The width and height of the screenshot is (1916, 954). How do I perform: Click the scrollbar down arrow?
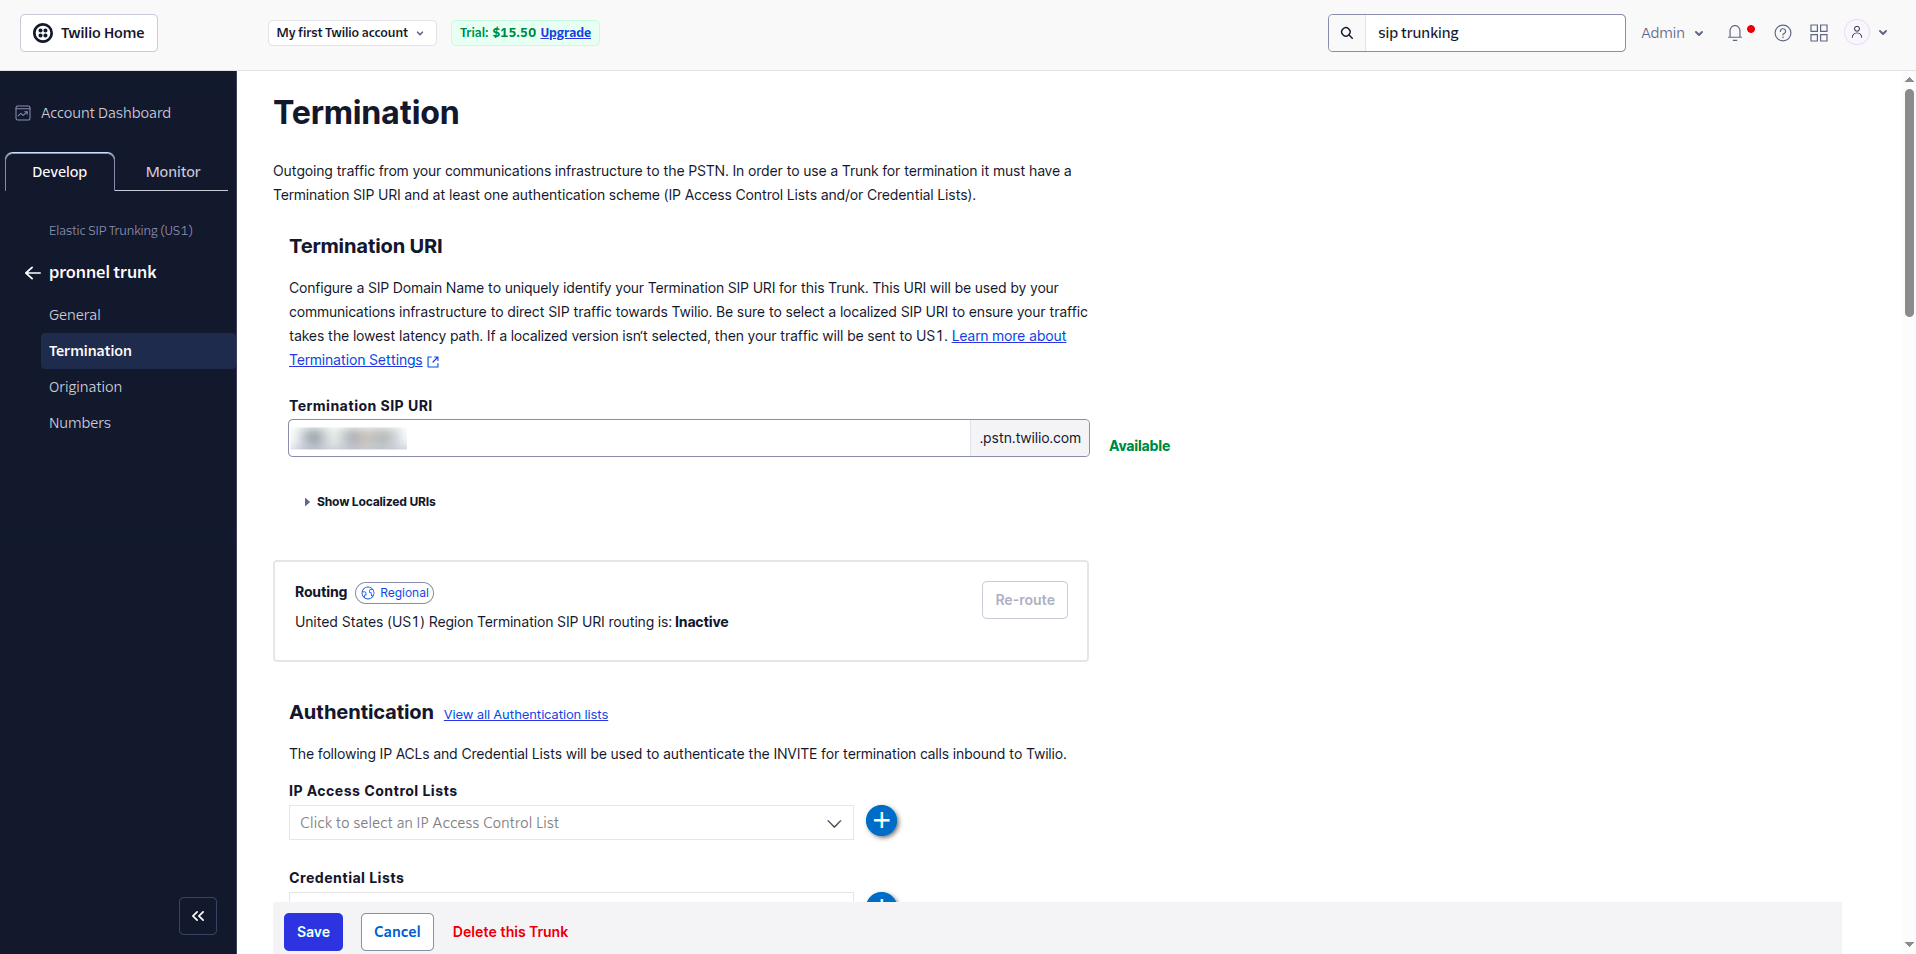pos(1909,944)
